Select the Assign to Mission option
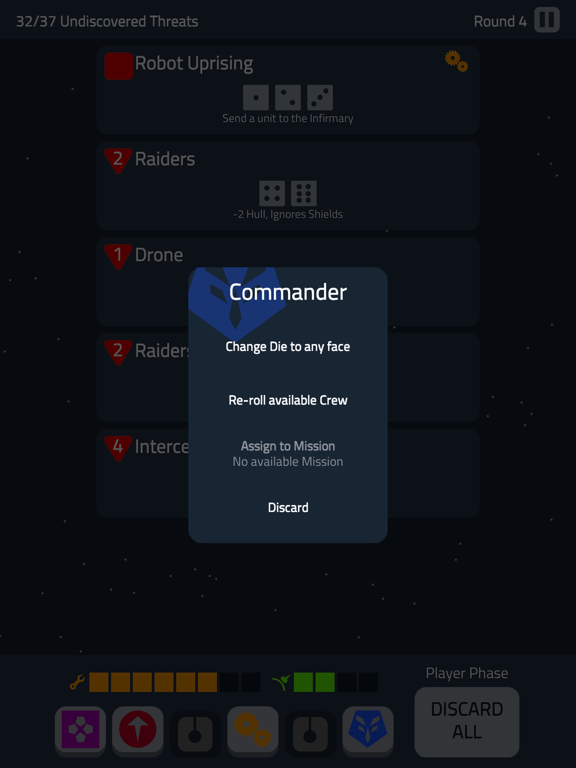The width and height of the screenshot is (576, 768). (288, 454)
